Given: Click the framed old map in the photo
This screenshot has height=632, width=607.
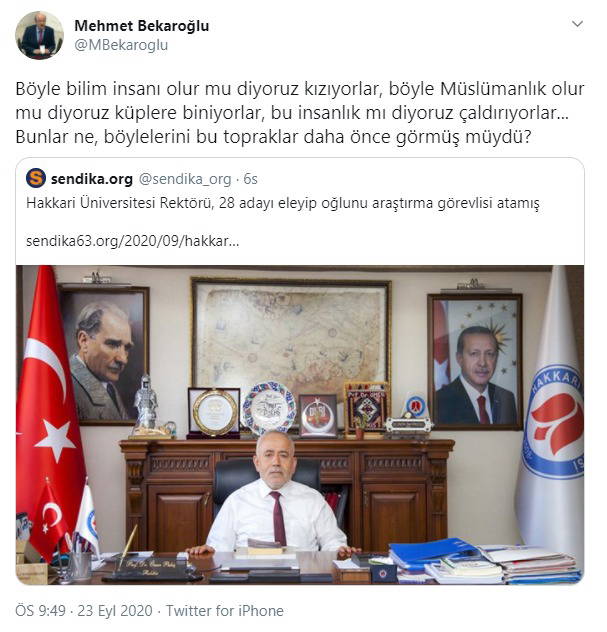Looking at the screenshot, I should (x=291, y=336).
